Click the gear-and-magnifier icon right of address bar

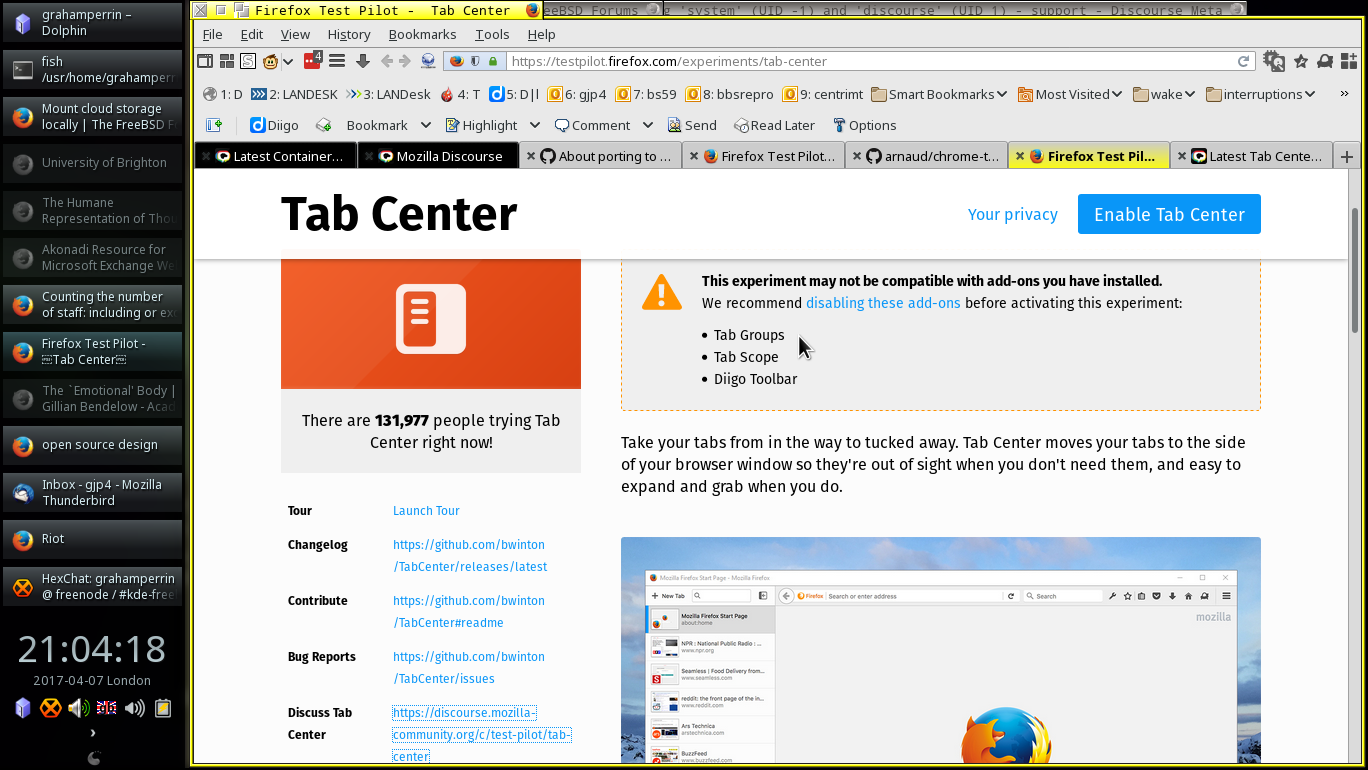coord(1274,61)
